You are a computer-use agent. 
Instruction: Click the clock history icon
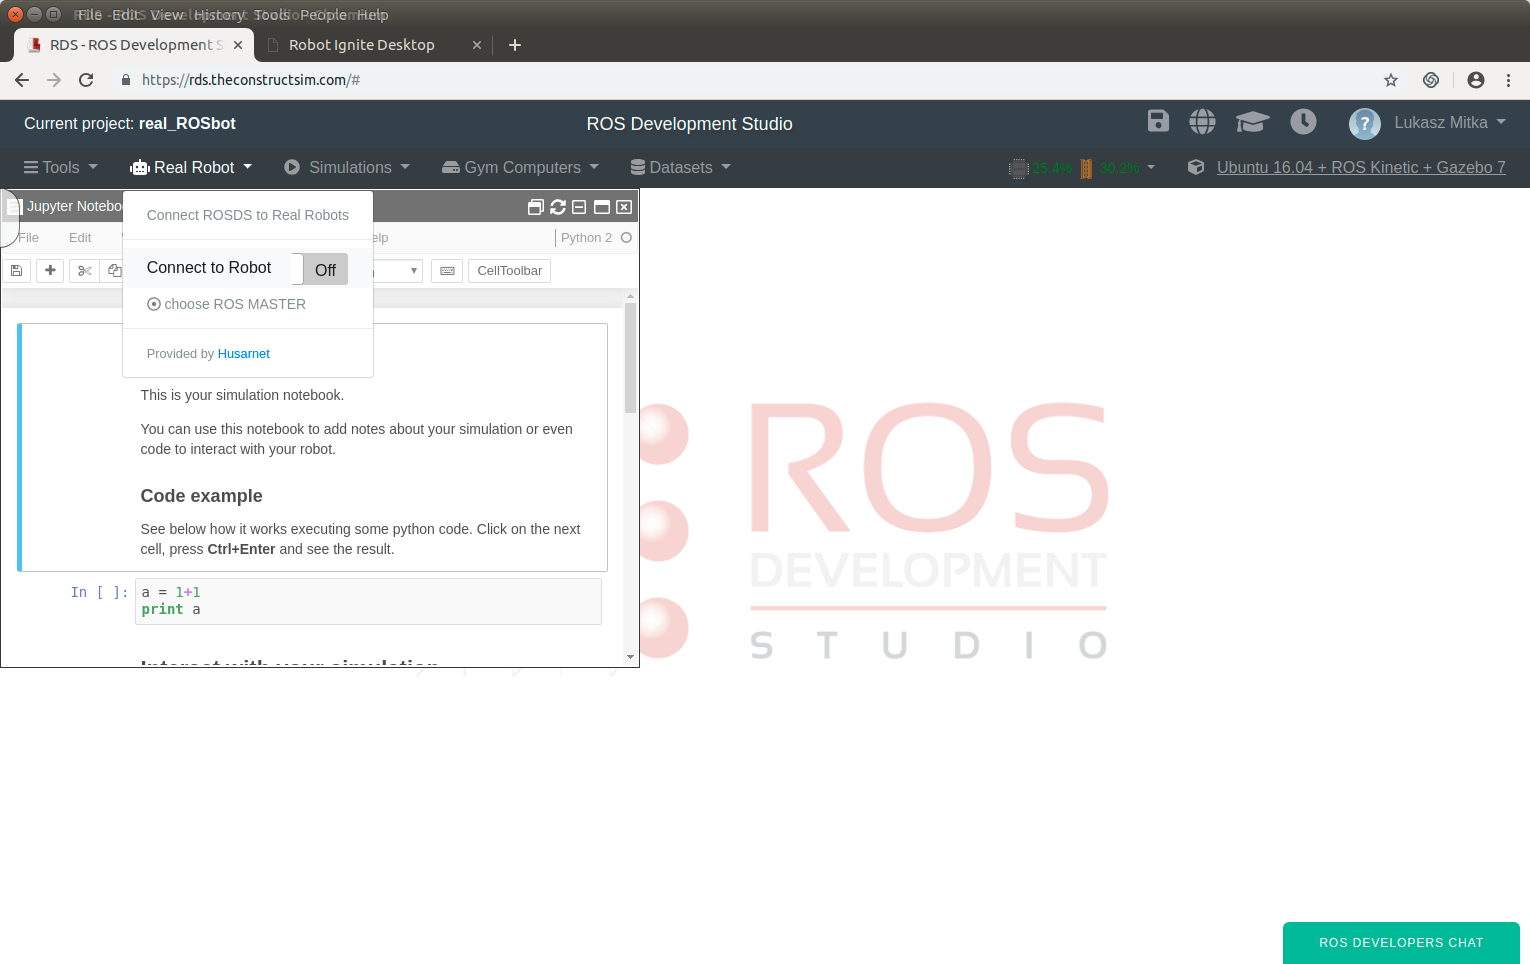1303,122
